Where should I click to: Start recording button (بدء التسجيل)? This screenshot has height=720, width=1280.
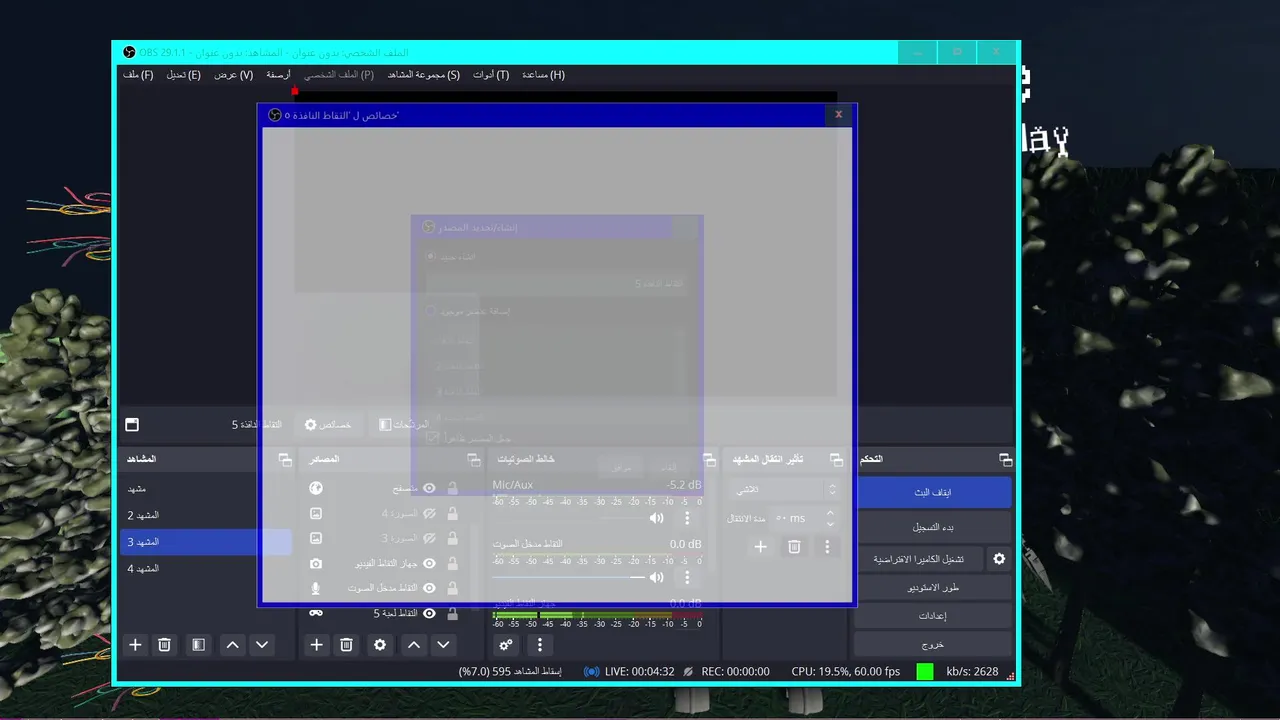(934, 526)
